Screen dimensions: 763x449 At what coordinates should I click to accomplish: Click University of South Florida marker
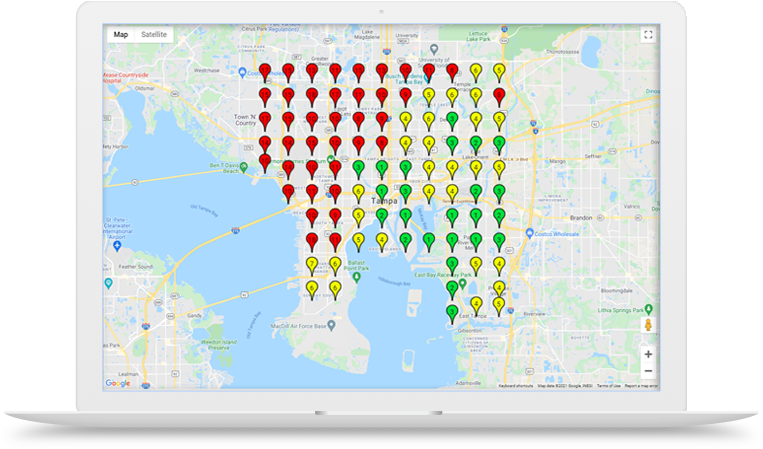pyautogui.click(x=435, y=49)
